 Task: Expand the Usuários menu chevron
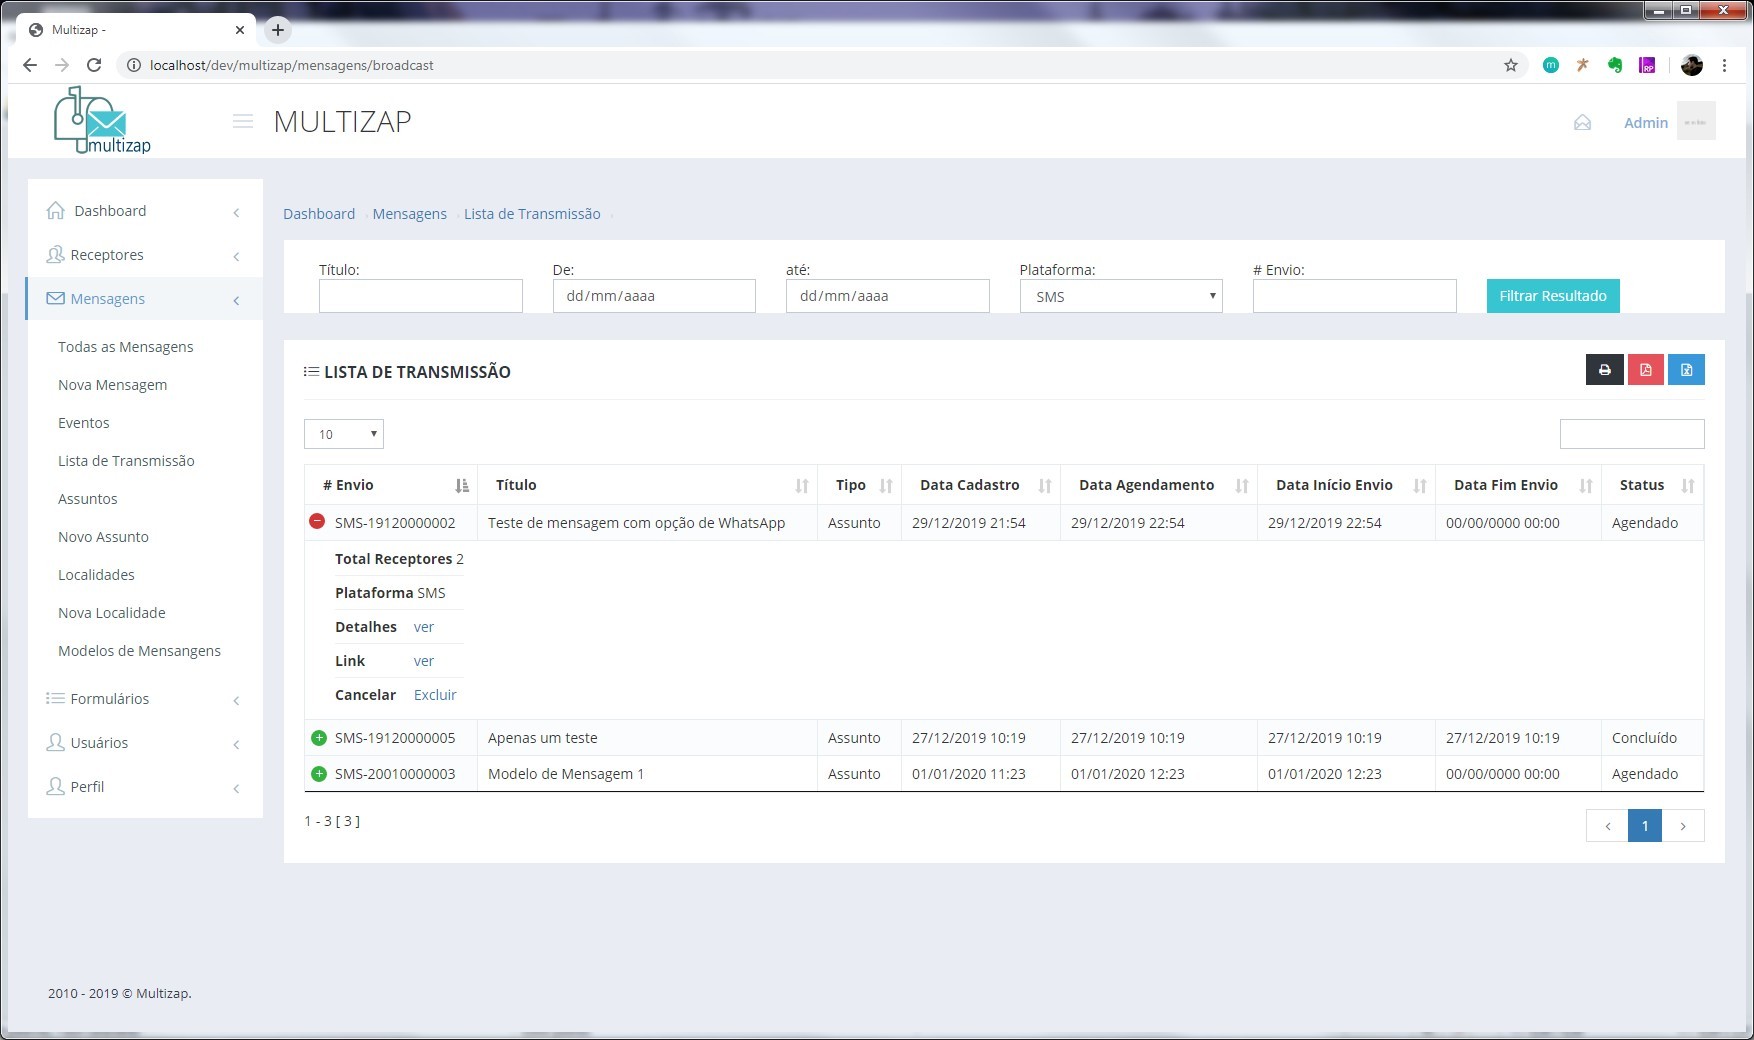[237, 744]
